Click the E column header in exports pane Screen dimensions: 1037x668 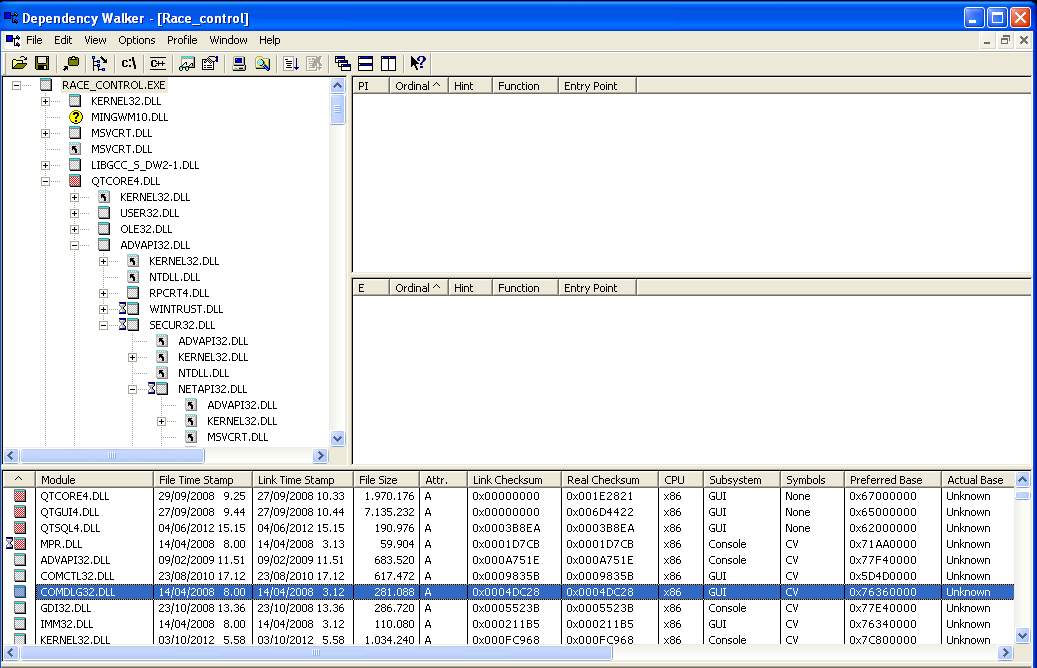[x=371, y=288]
